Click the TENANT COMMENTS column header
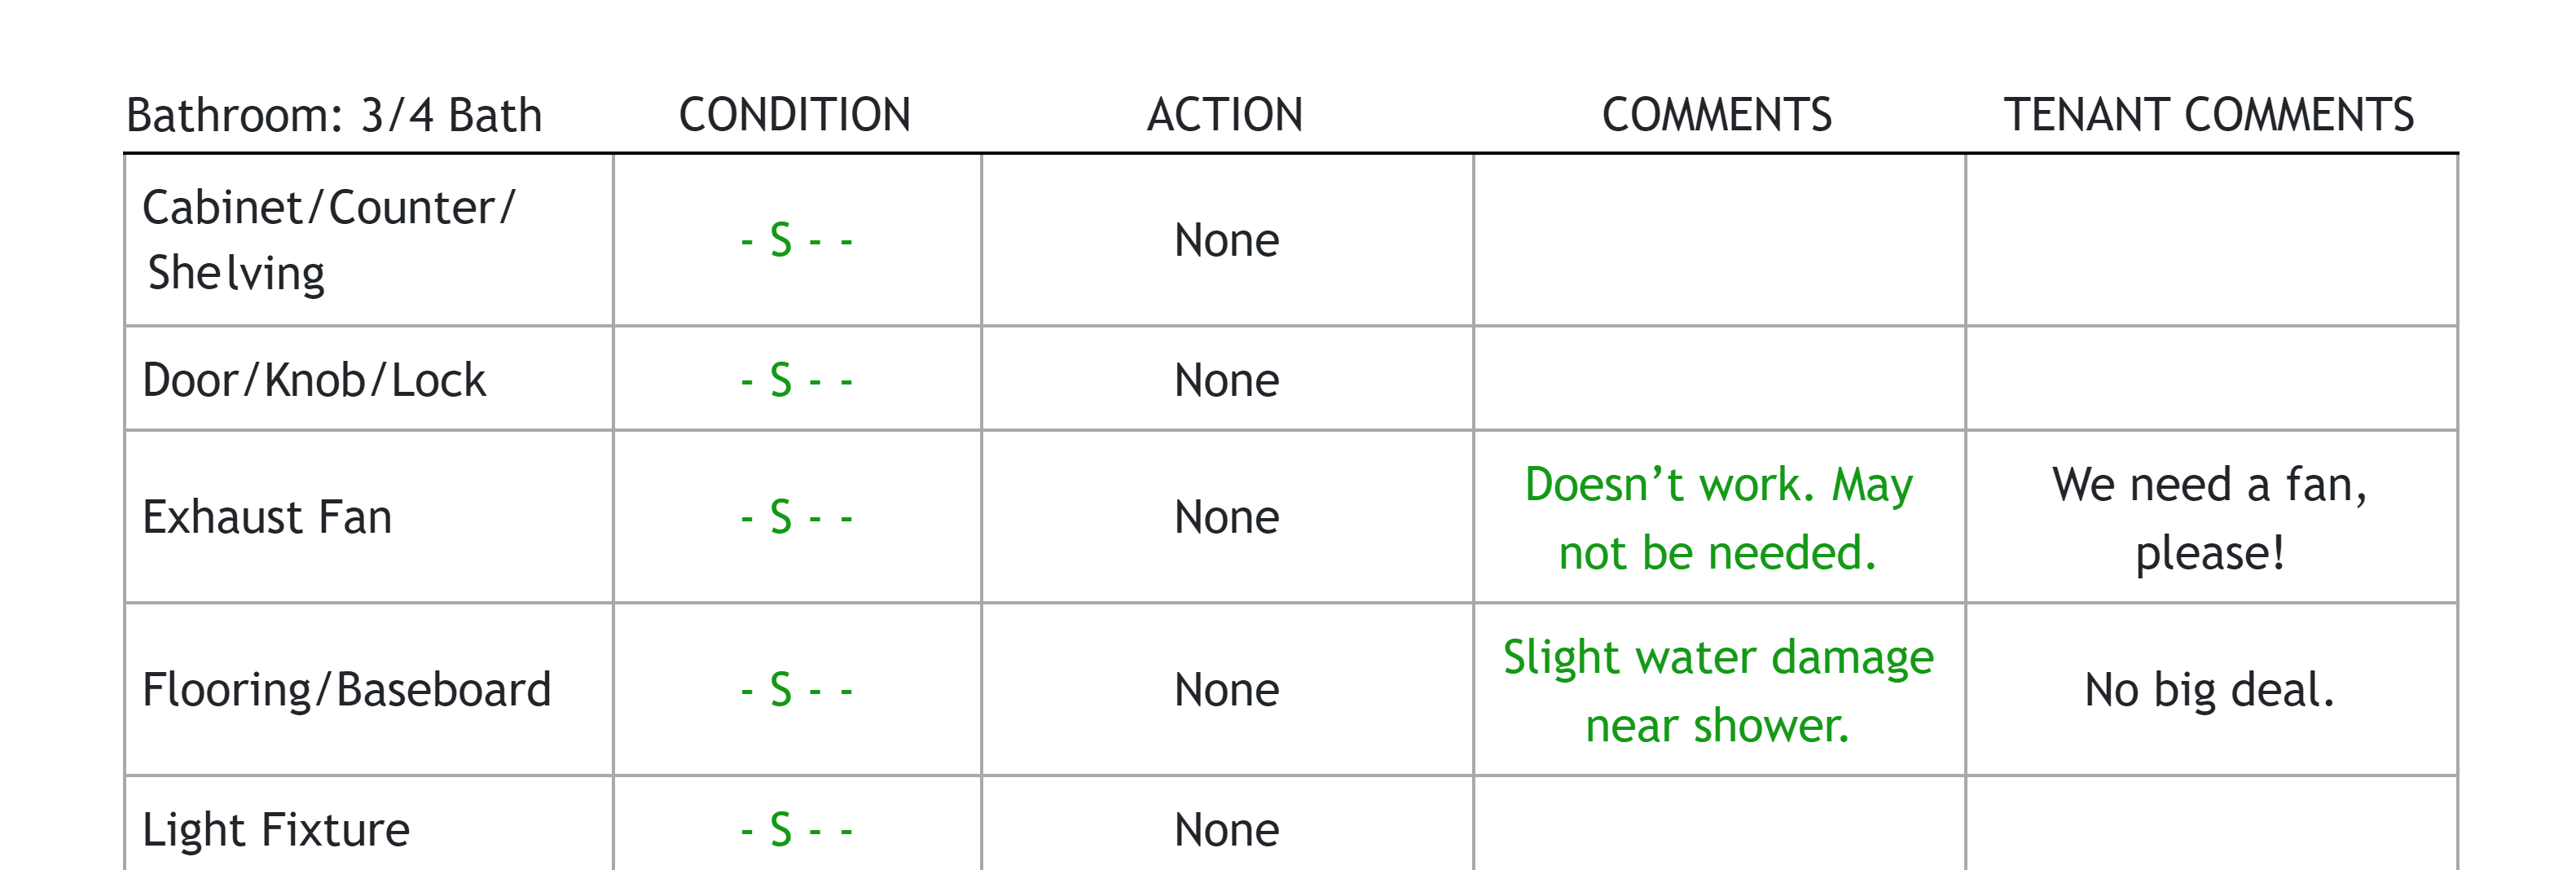This screenshot has width=2576, height=870. click(2208, 115)
